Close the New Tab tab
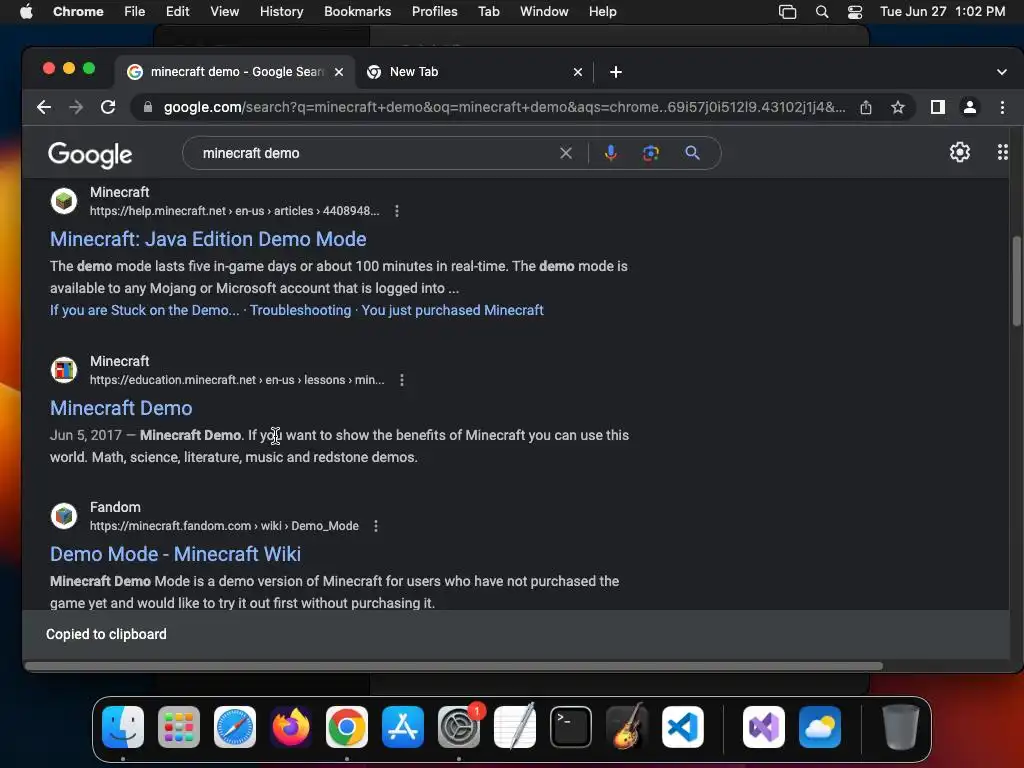Image resolution: width=1024 pixels, height=768 pixels. [578, 72]
